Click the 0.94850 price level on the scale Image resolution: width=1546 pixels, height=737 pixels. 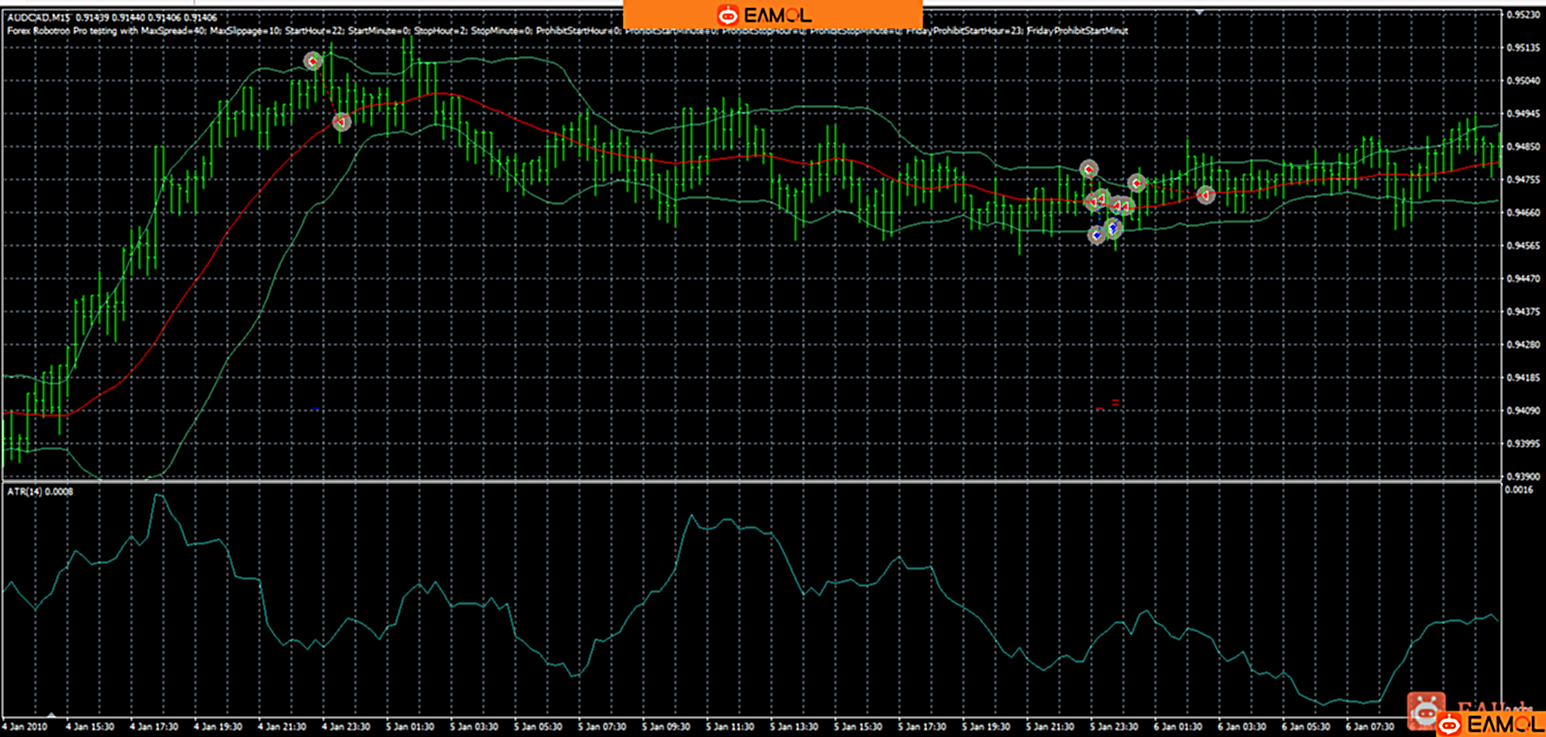pyautogui.click(x=1524, y=145)
